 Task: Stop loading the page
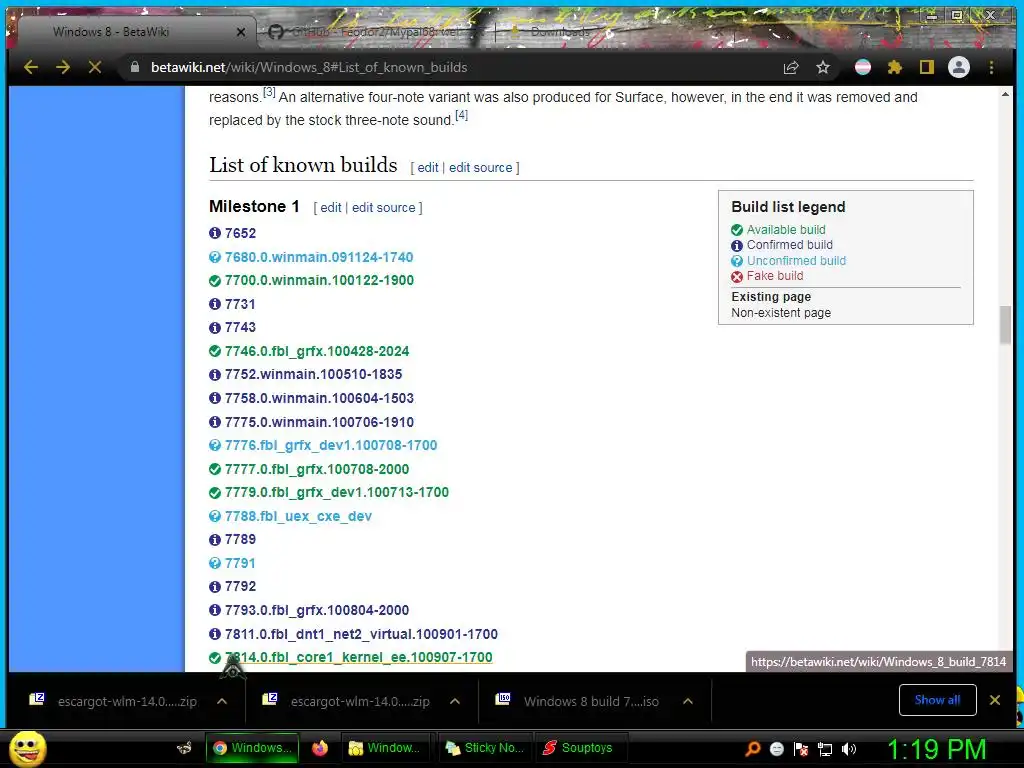(x=95, y=67)
